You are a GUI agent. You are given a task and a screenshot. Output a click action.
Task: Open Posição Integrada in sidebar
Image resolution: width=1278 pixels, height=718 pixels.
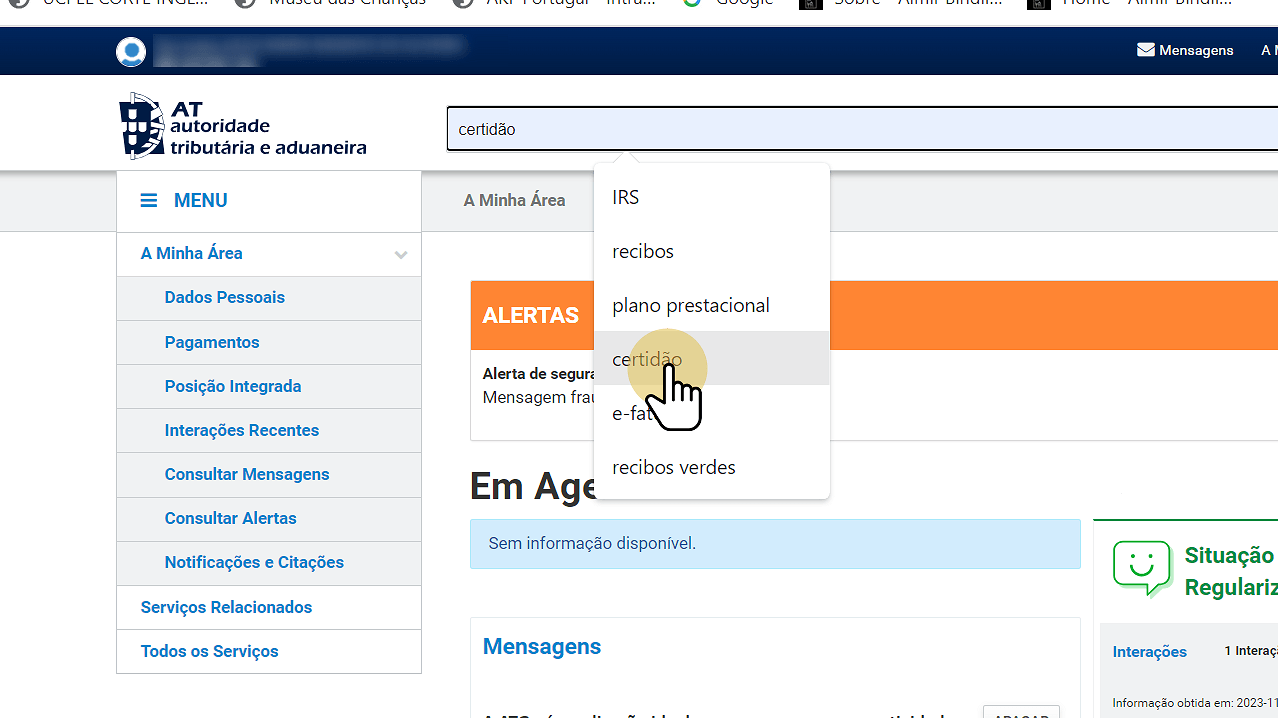[233, 386]
